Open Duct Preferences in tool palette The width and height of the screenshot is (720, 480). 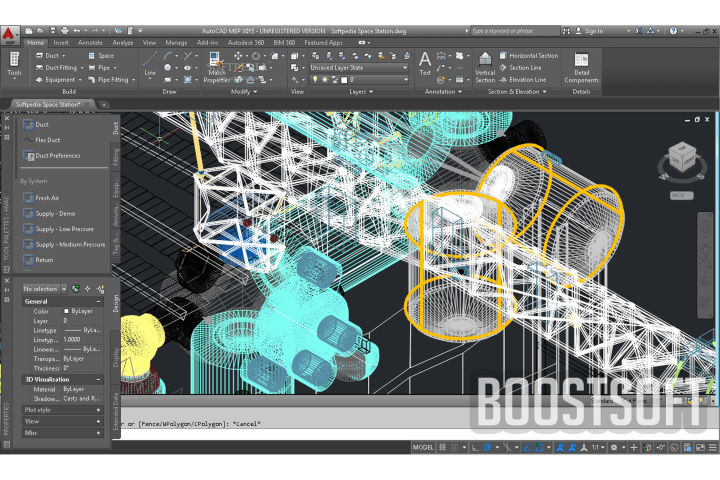[x=56, y=156]
